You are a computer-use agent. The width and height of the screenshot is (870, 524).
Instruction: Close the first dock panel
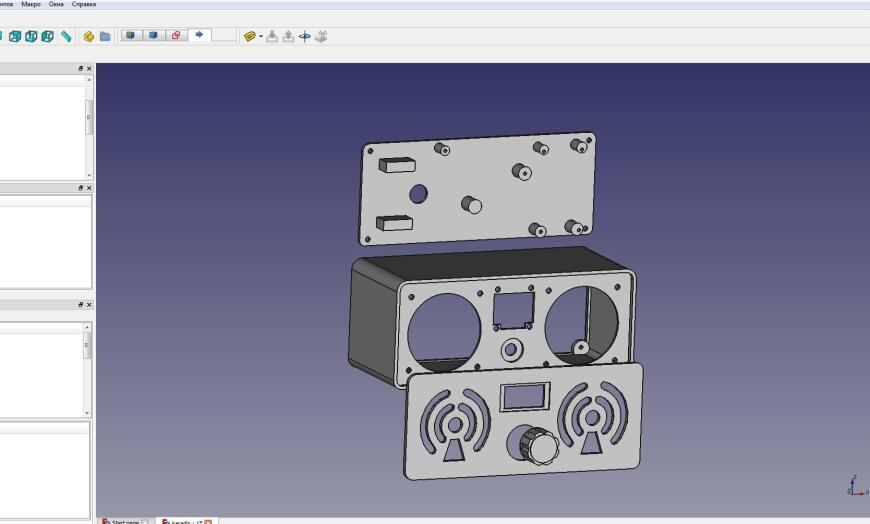click(x=89, y=68)
